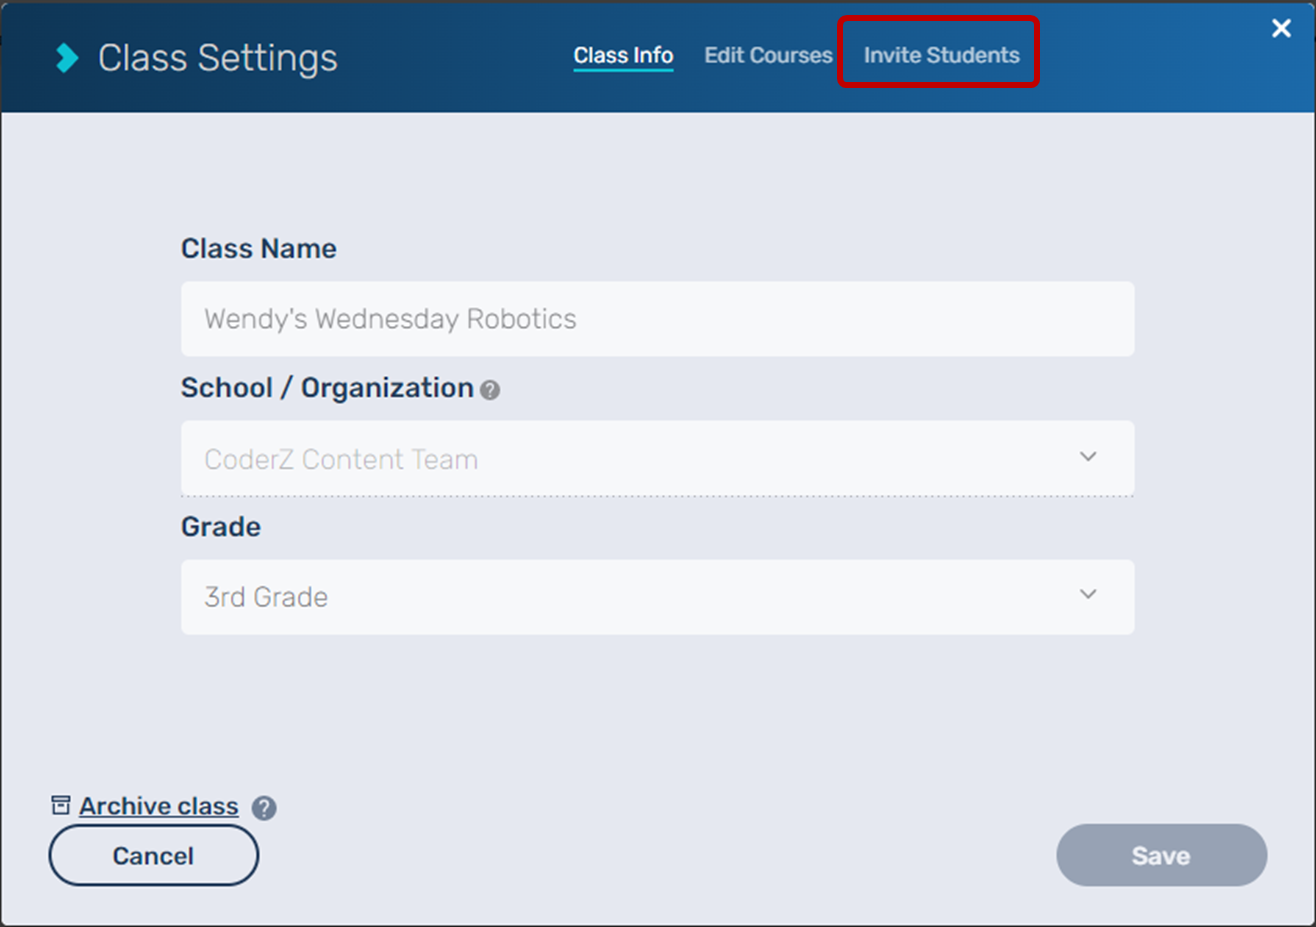Click the School / Organization help icon

click(490, 390)
